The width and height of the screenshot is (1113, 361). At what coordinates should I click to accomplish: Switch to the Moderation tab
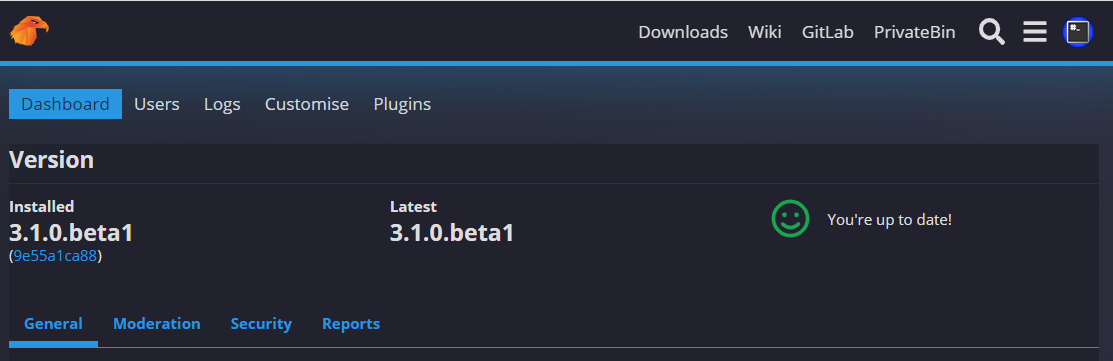coord(157,324)
